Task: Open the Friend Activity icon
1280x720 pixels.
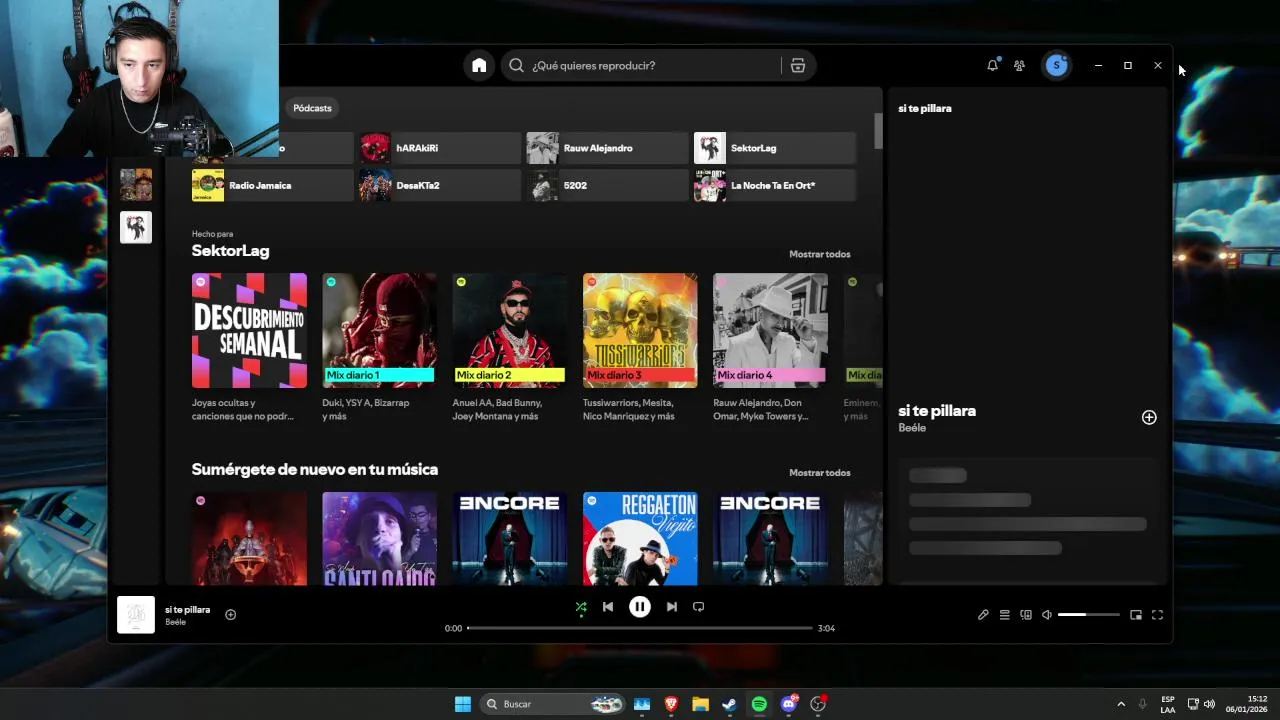Action: click(x=1019, y=65)
